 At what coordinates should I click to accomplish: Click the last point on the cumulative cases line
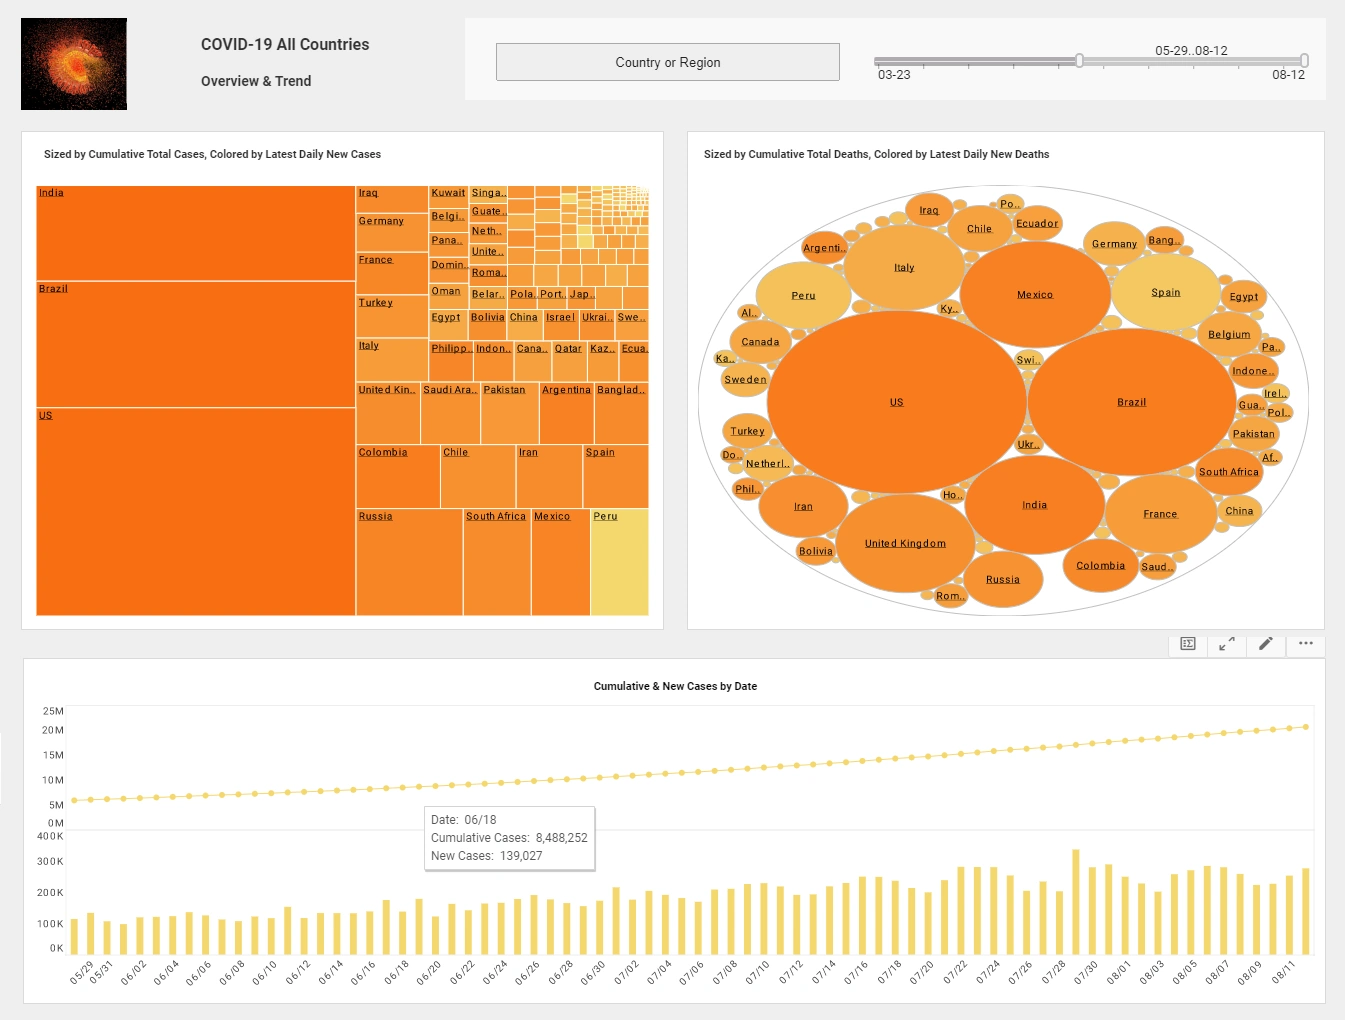(x=1305, y=728)
